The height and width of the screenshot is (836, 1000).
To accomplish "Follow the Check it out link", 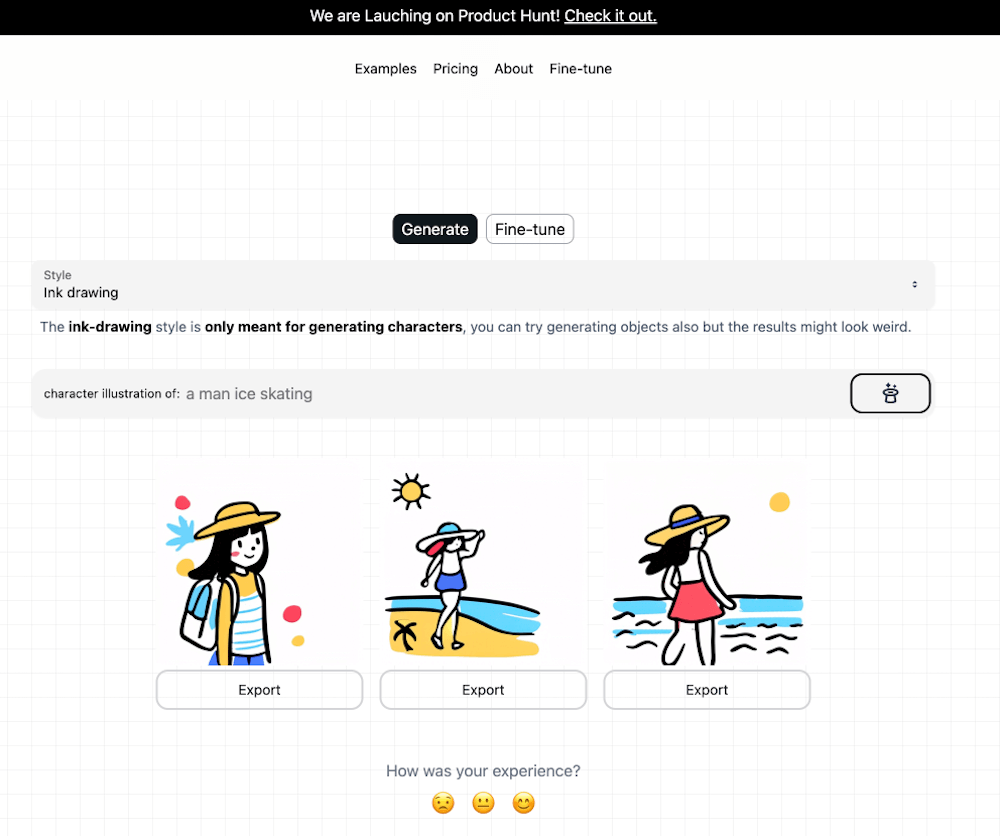I will [x=610, y=16].
